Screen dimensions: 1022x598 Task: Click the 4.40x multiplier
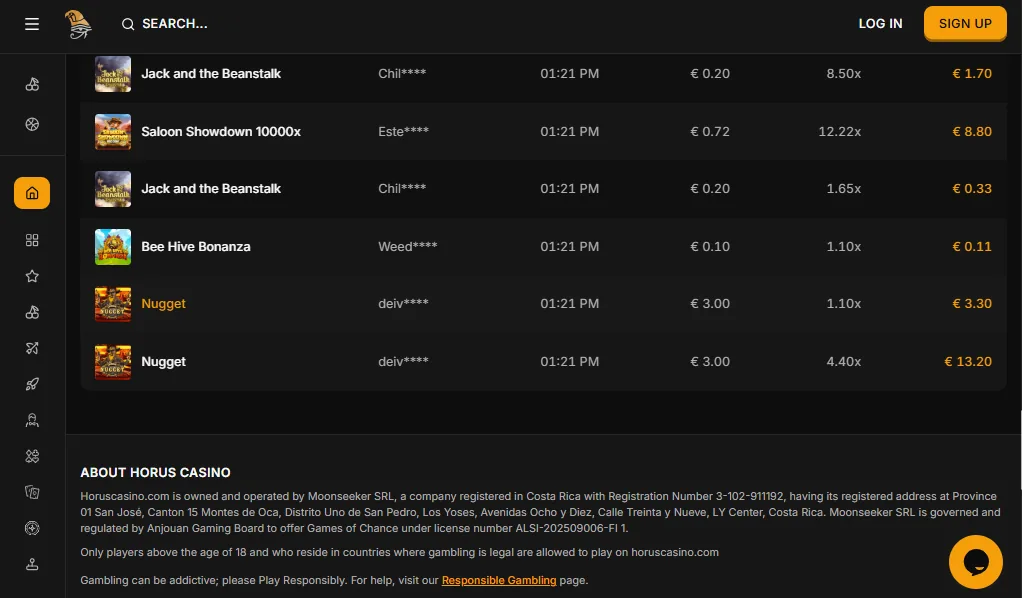[843, 361]
